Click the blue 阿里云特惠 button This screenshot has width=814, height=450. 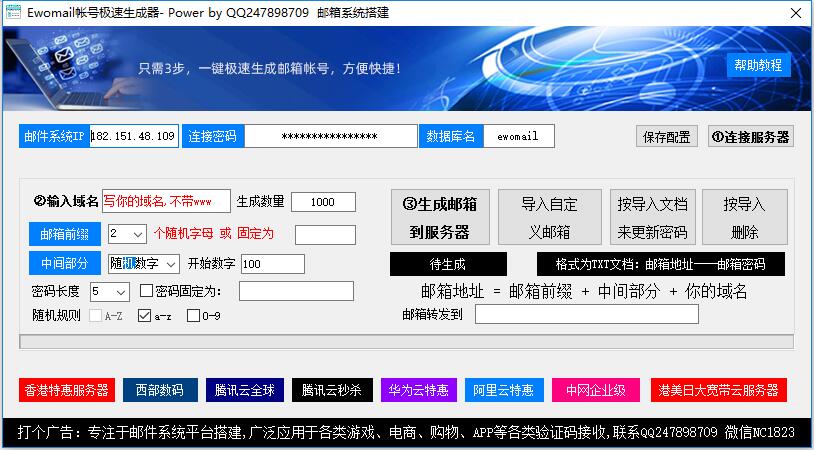[505, 390]
